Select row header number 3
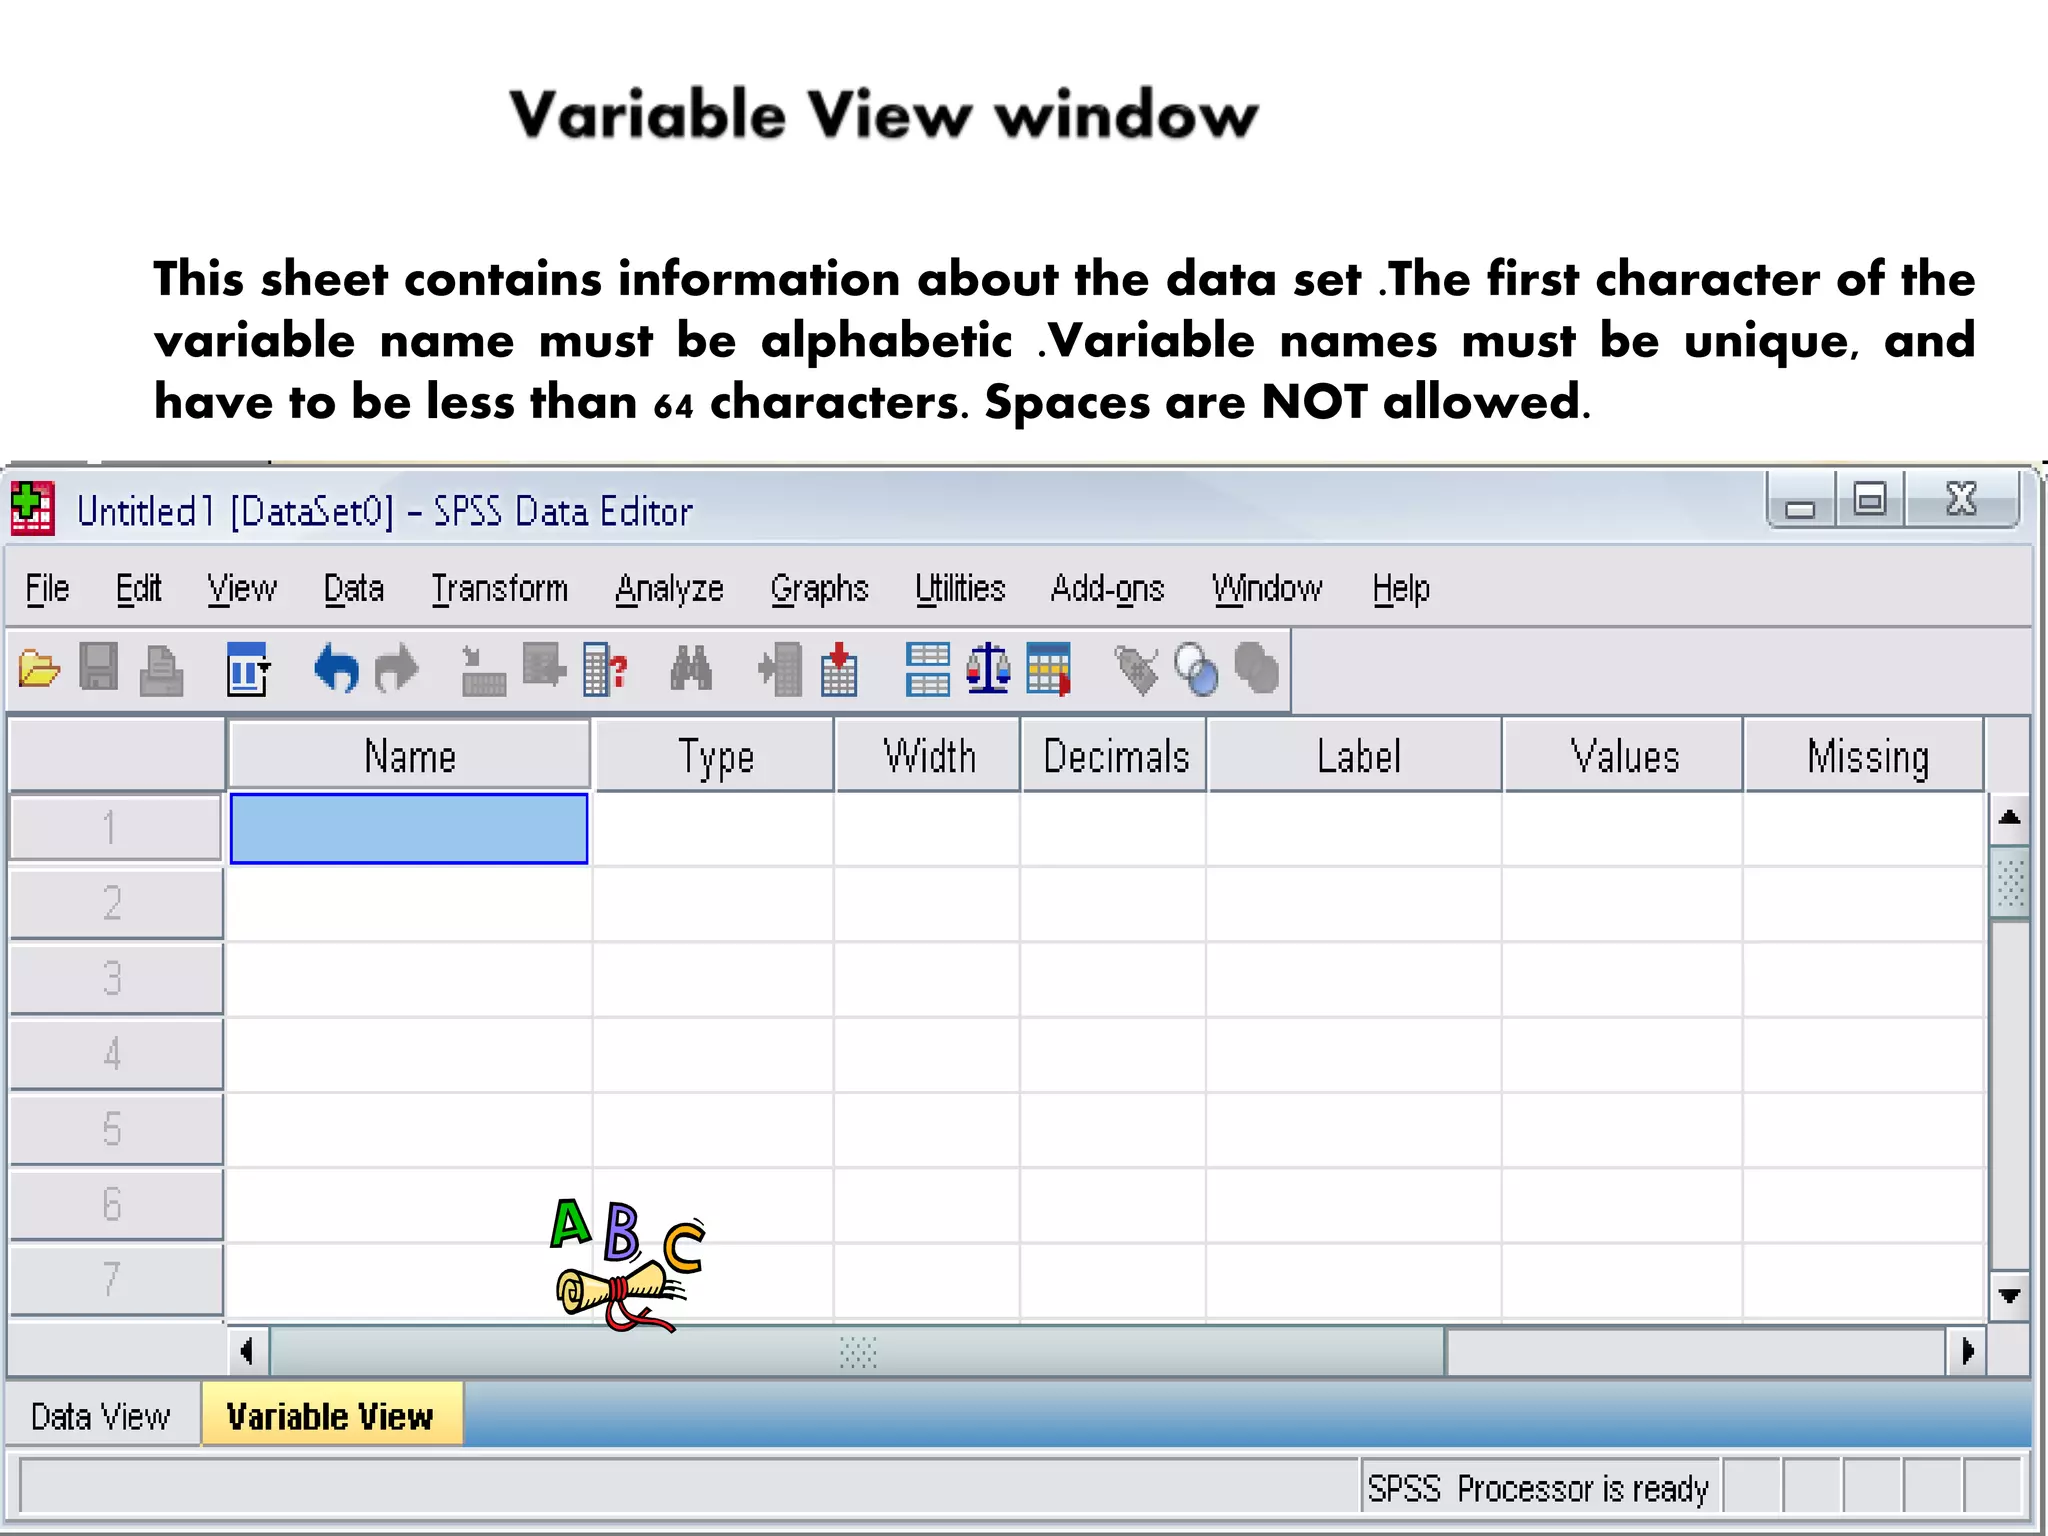The width and height of the screenshot is (2048, 1536). pyautogui.click(x=113, y=978)
